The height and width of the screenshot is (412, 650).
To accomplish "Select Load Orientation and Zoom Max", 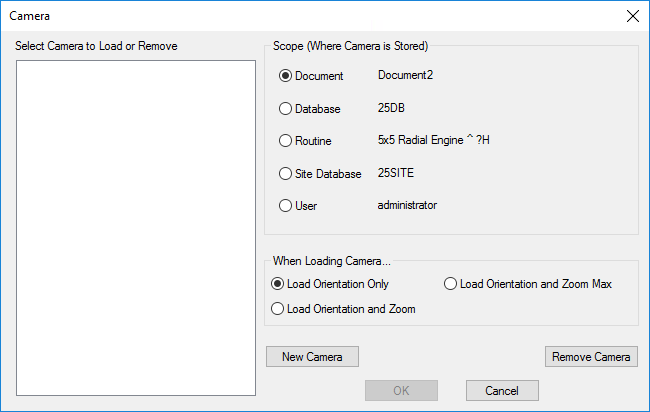I will (451, 284).
